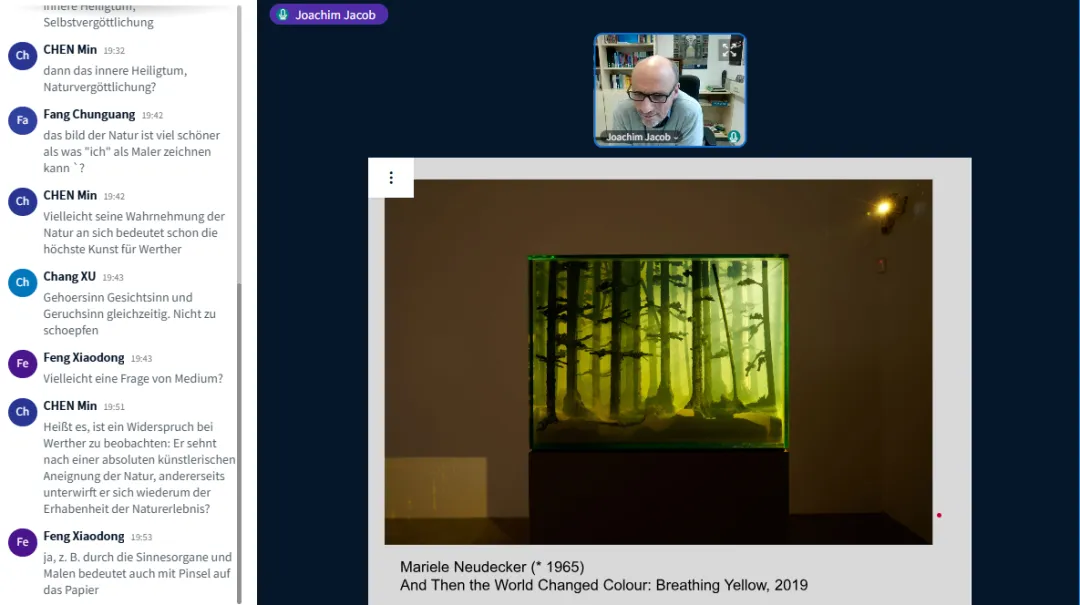This screenshot has height=605, width=1080.
Task: Click the word 'Selbstvergöttlichung' in chat
Action: point(98,22)
